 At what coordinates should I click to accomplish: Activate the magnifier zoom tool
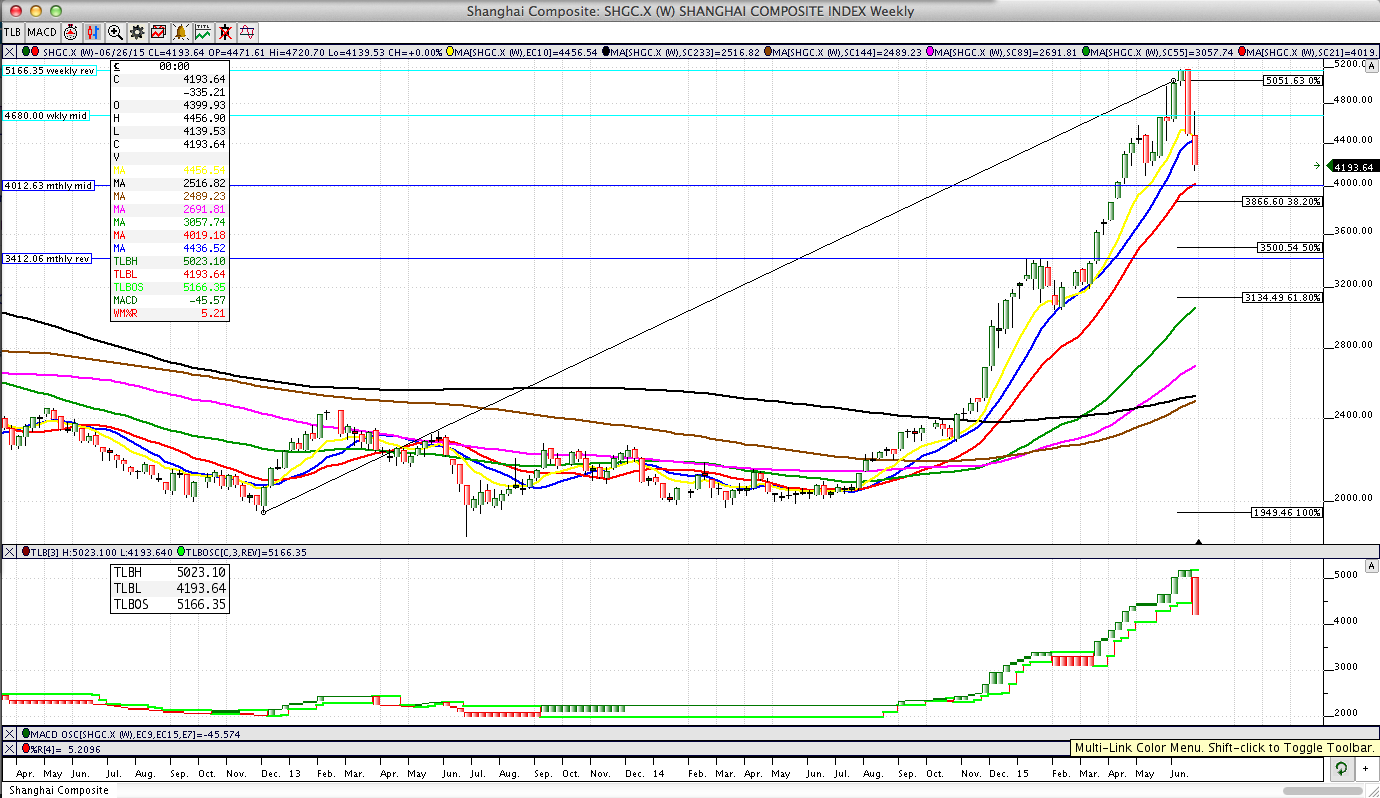pos(115,32)
